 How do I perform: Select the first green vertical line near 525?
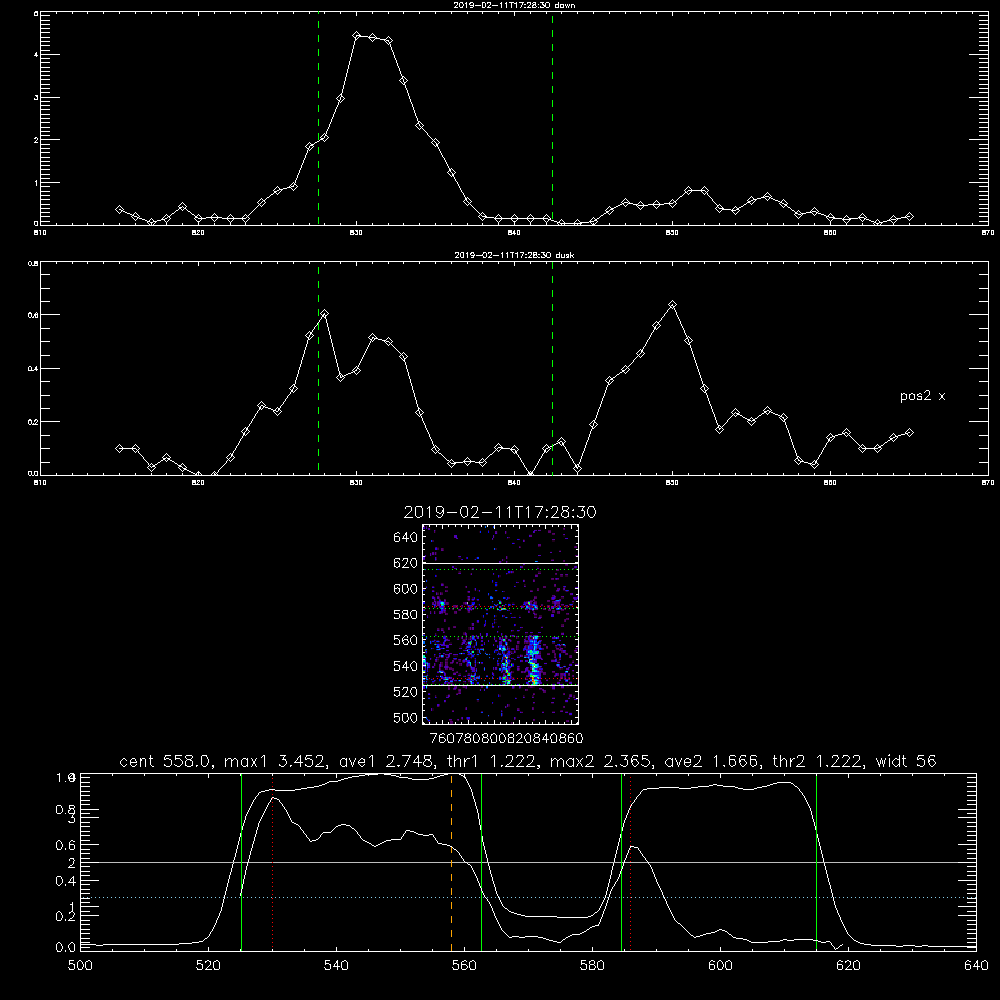point(242,862)
